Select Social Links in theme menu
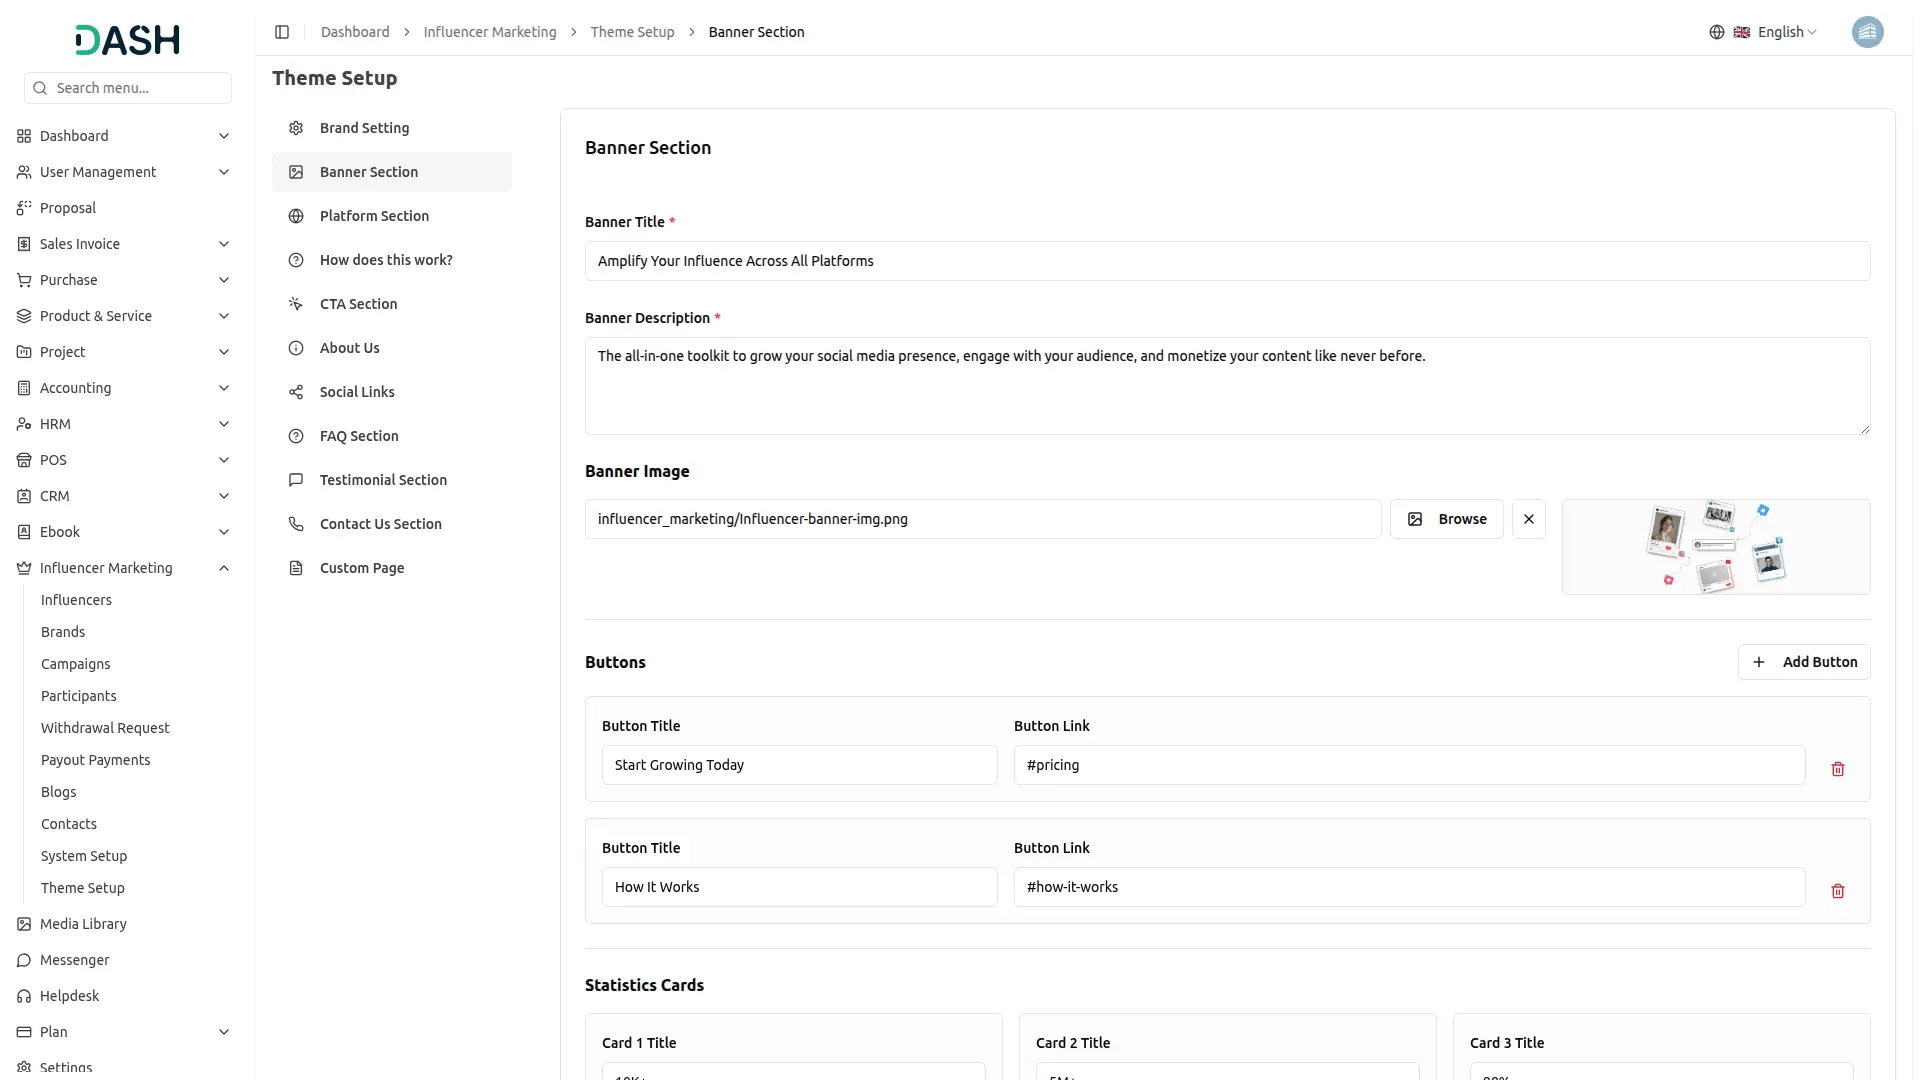 pos(357,392)
